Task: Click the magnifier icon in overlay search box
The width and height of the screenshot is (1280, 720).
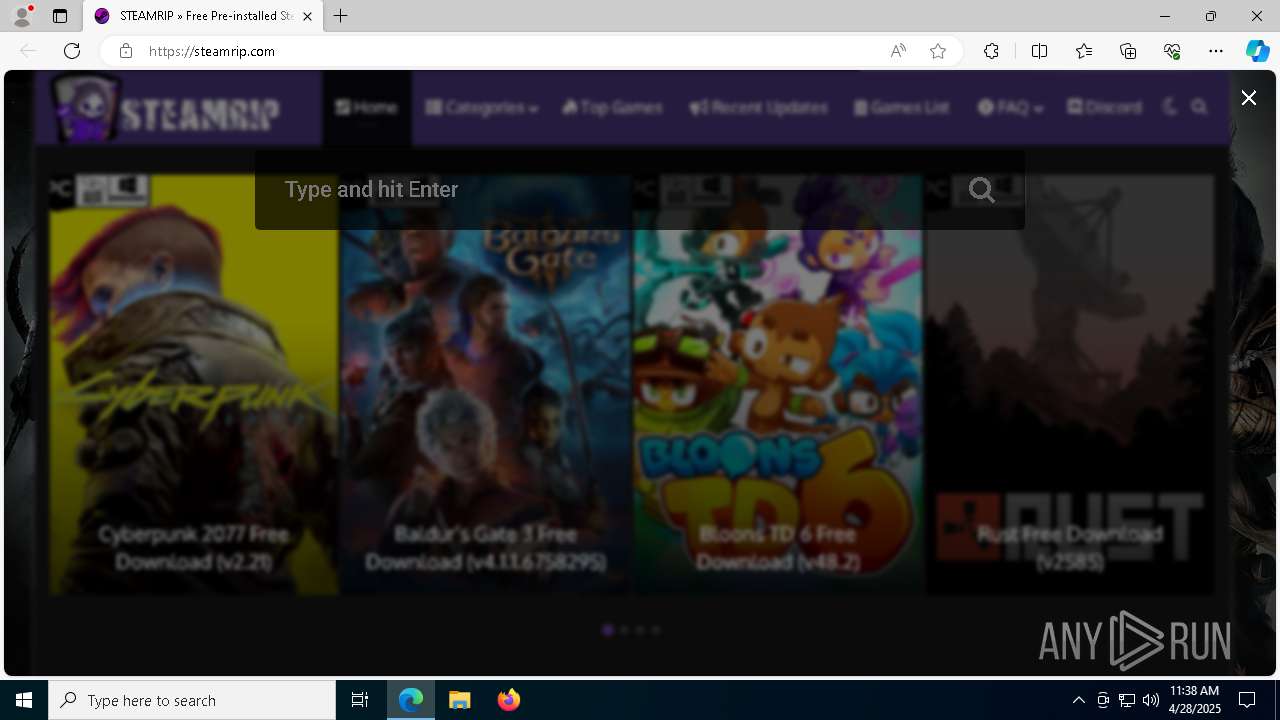Action: (x=982, y=190)
